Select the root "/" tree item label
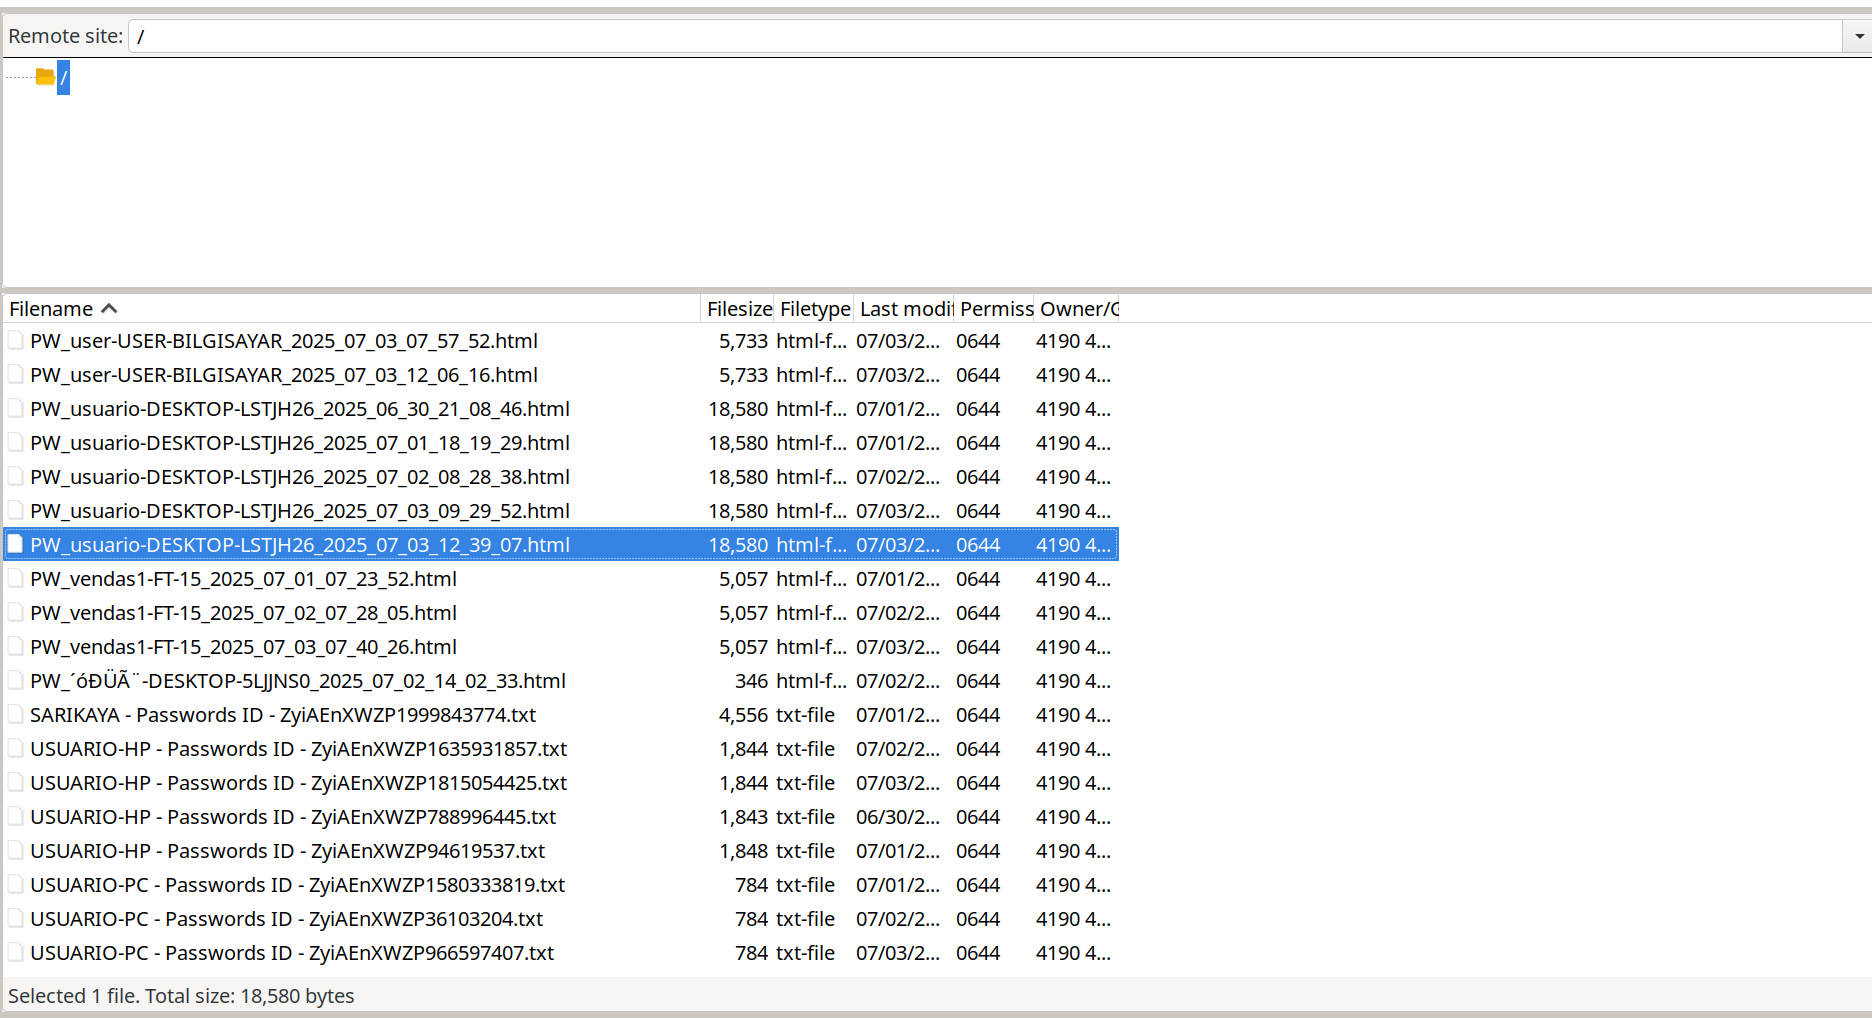The height and width of the screenshot is (1018, 1872). (x=63, y=78)
